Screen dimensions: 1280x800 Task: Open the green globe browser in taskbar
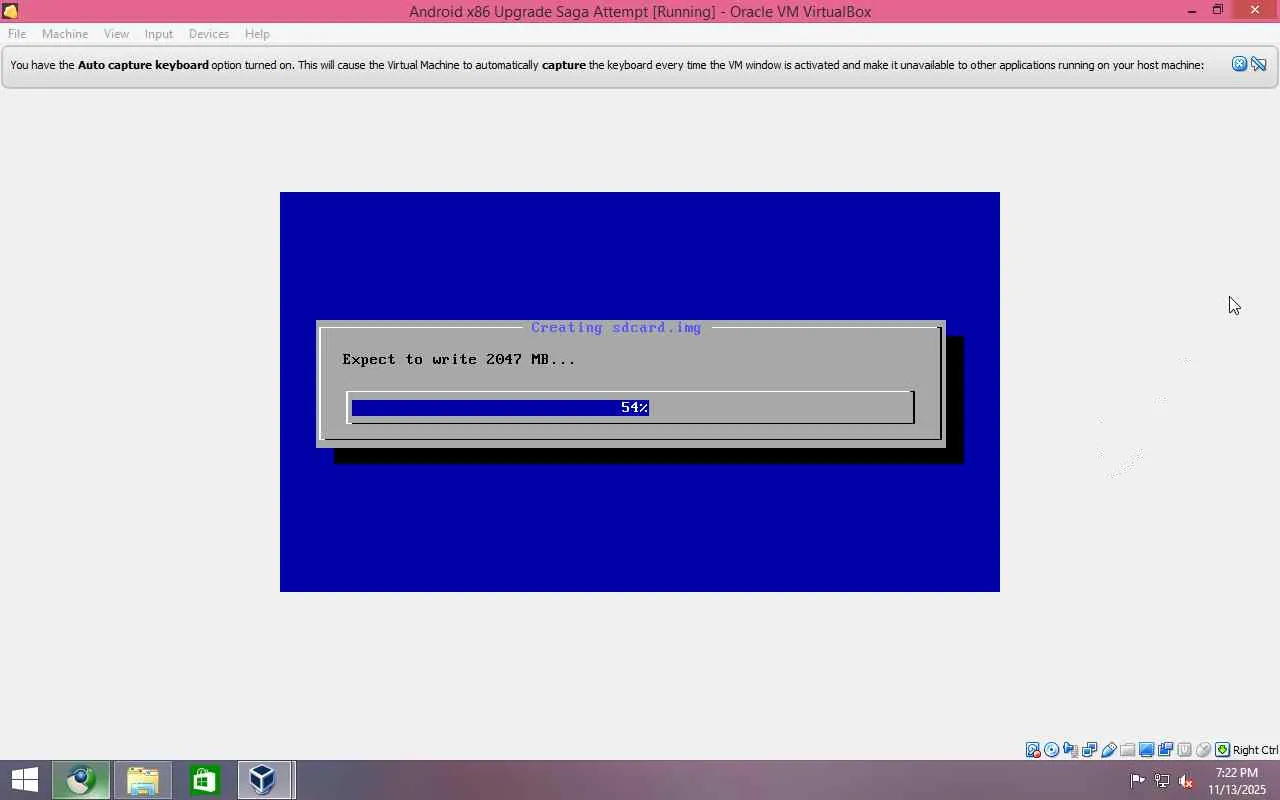click(81, 780)
